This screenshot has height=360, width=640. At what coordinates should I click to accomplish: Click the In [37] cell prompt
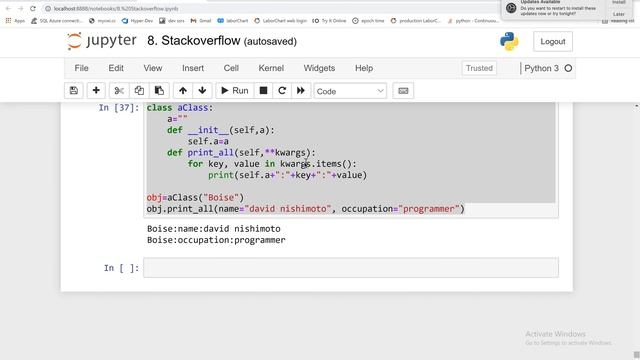(x=119, y=108)
